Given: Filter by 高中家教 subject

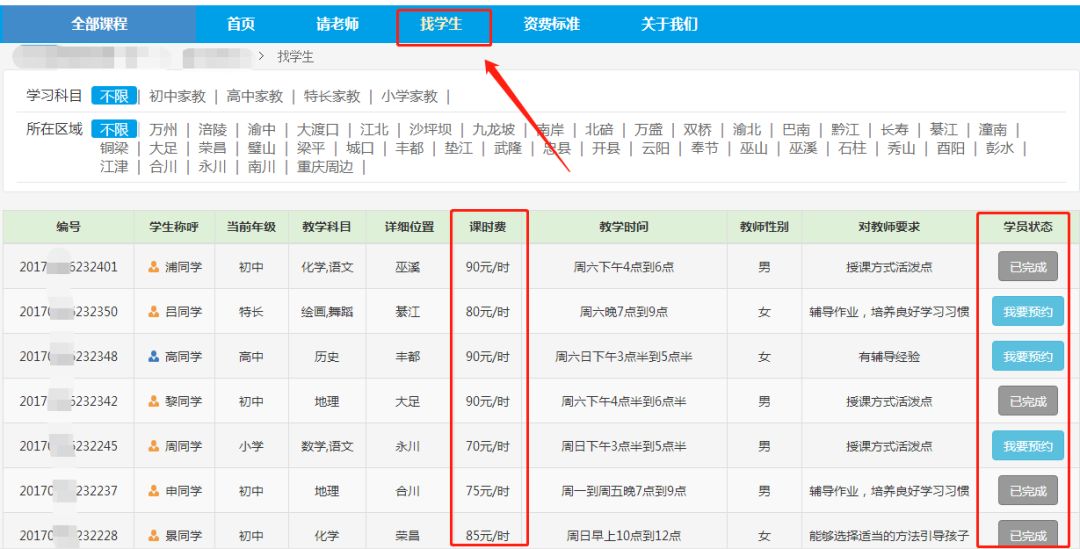Looking at the screenshot, I should click(255, 96).
